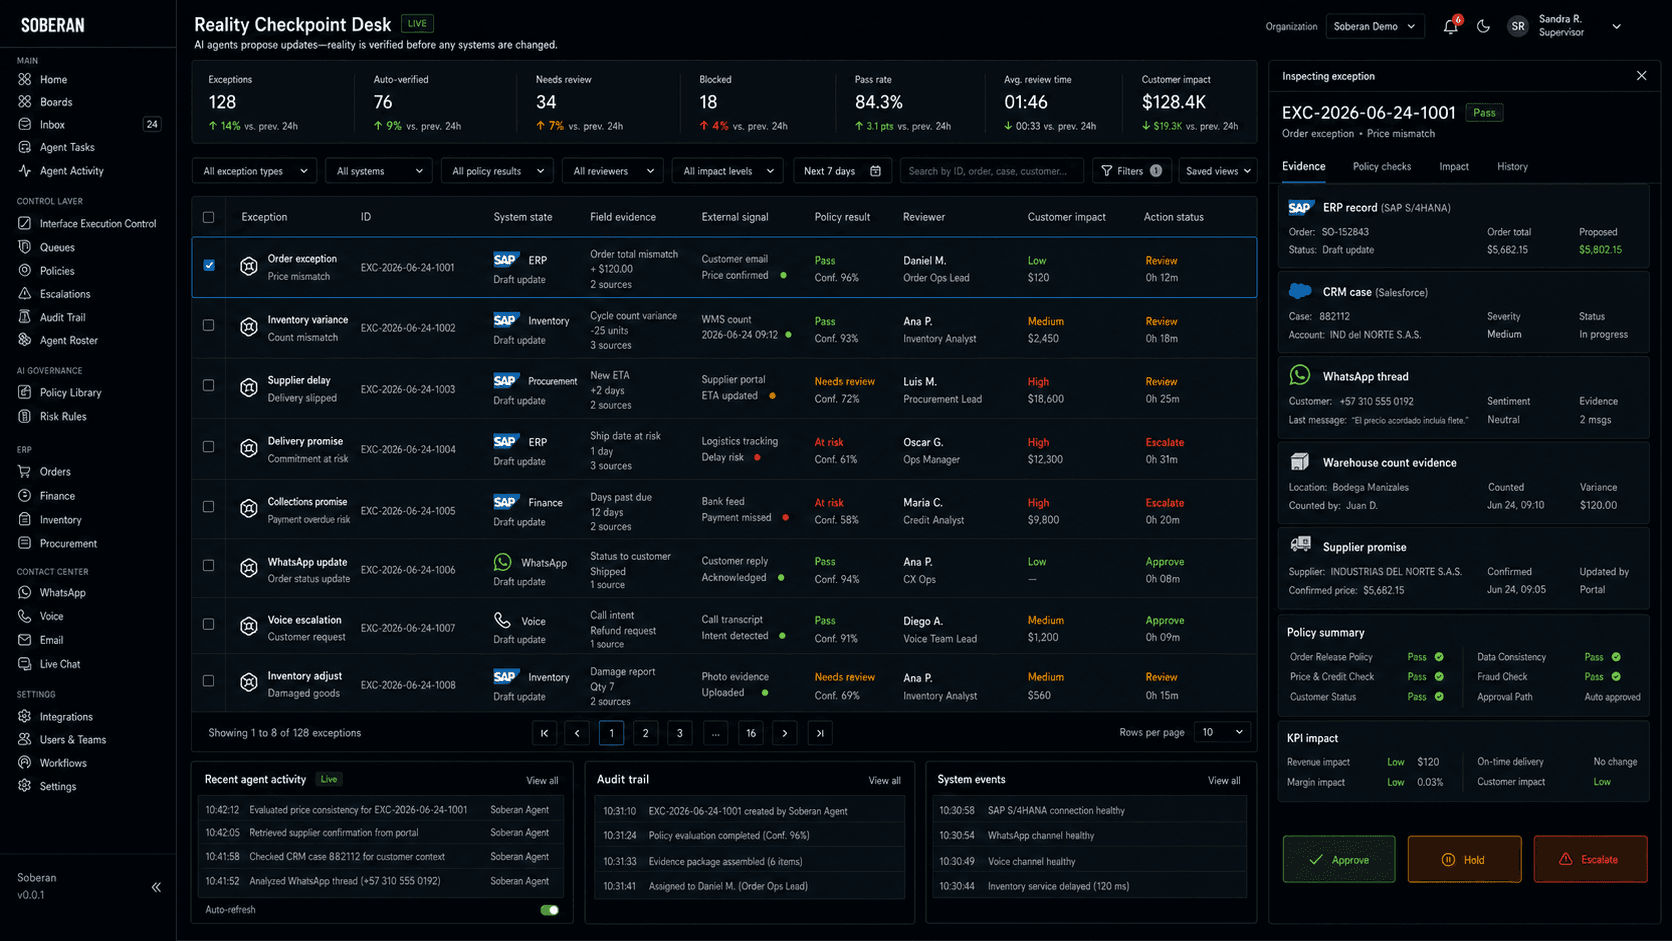Open the All exception types dropdown

coord(254,171)
